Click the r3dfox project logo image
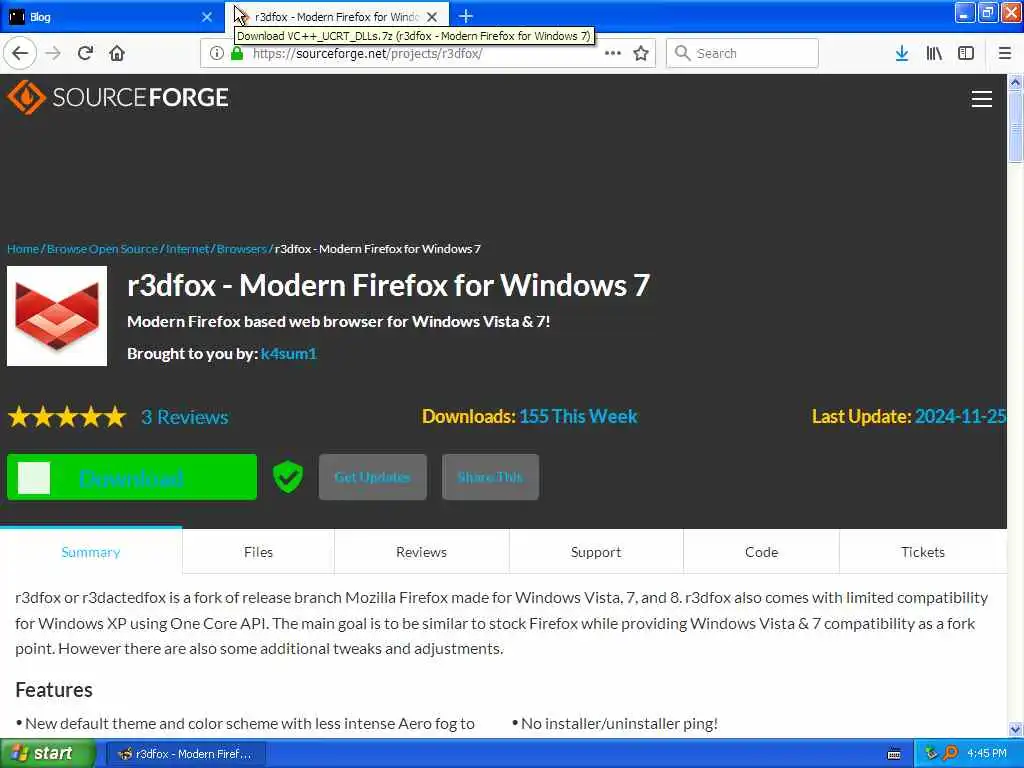The image size is (1024, 768). coord(57,315)
